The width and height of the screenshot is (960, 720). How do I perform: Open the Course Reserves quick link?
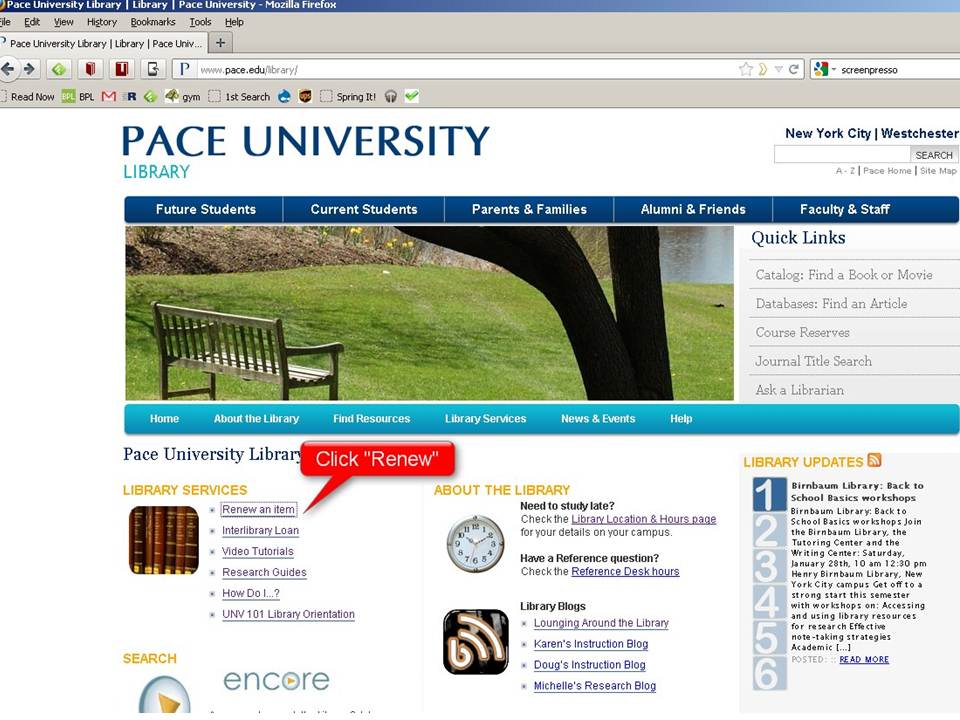[802, 332]
